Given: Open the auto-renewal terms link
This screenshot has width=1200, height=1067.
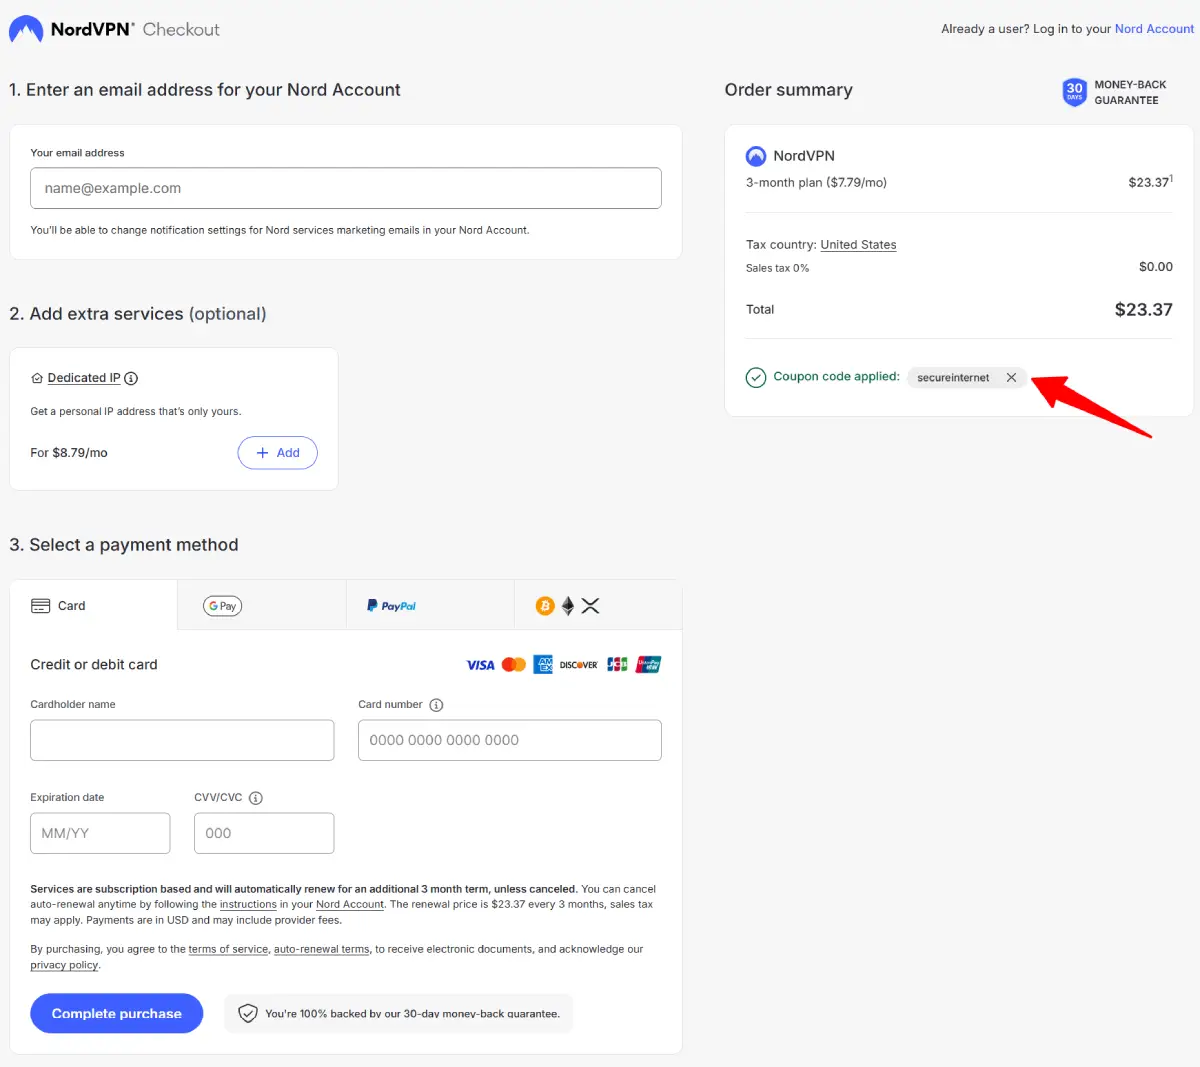Looking at the screenshot, I should pyautogui.click(x=322, y=950).
